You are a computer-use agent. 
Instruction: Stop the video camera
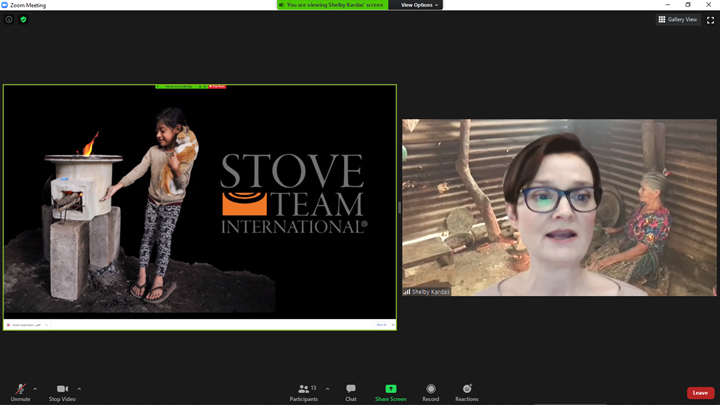62,393
